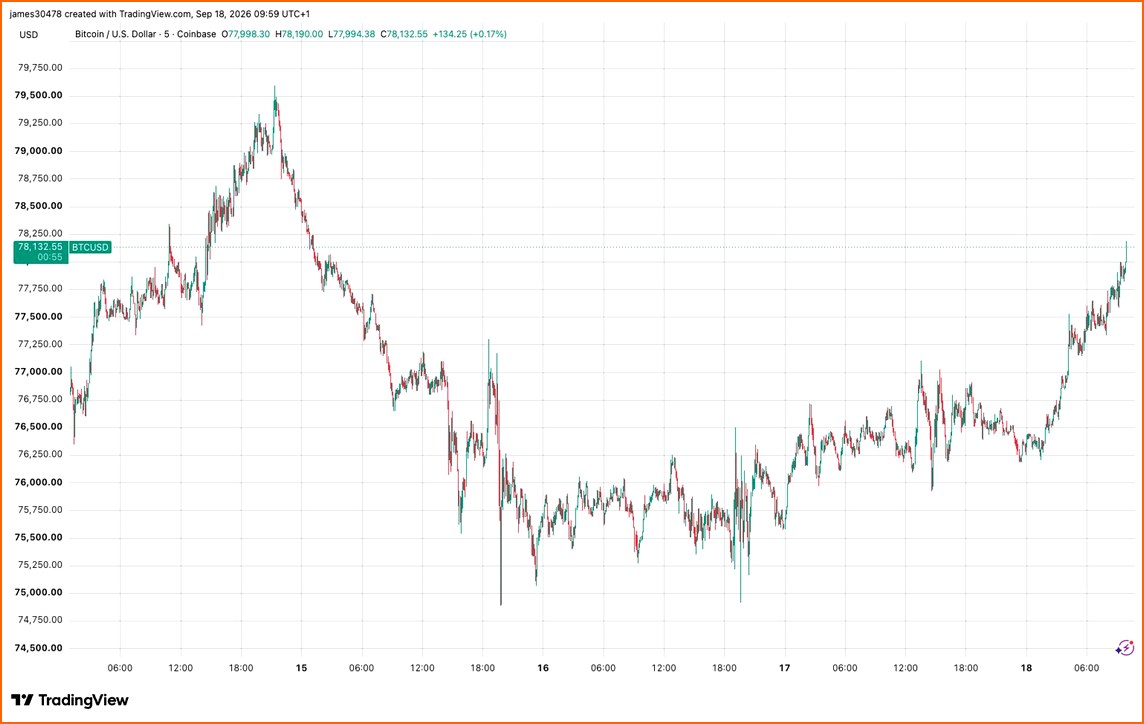Click the 76,000.00 price axis label
Image resolution: width=1144 pixels, height=724 pixels.
[39, 482]
